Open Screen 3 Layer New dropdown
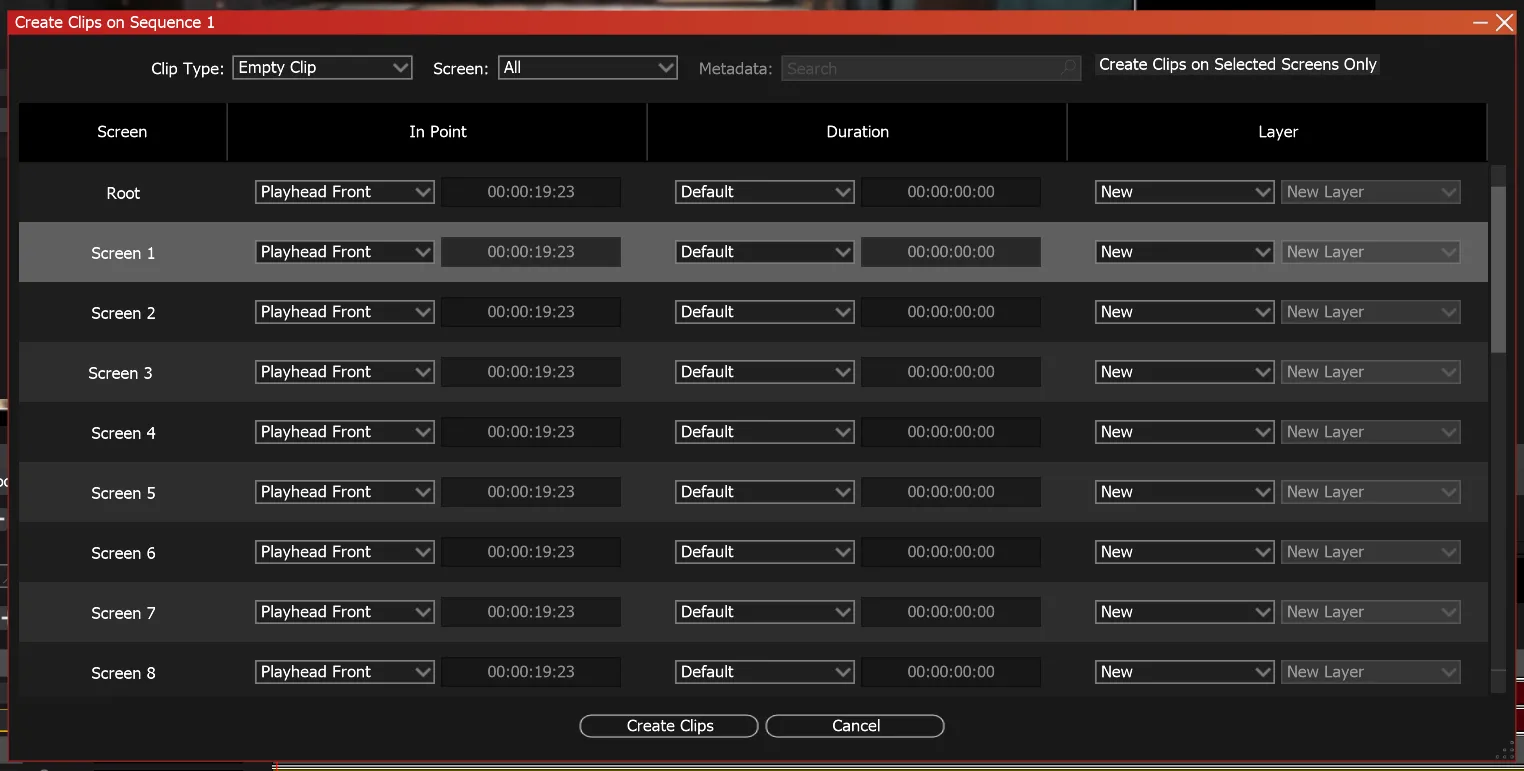 pos(1185,372)
